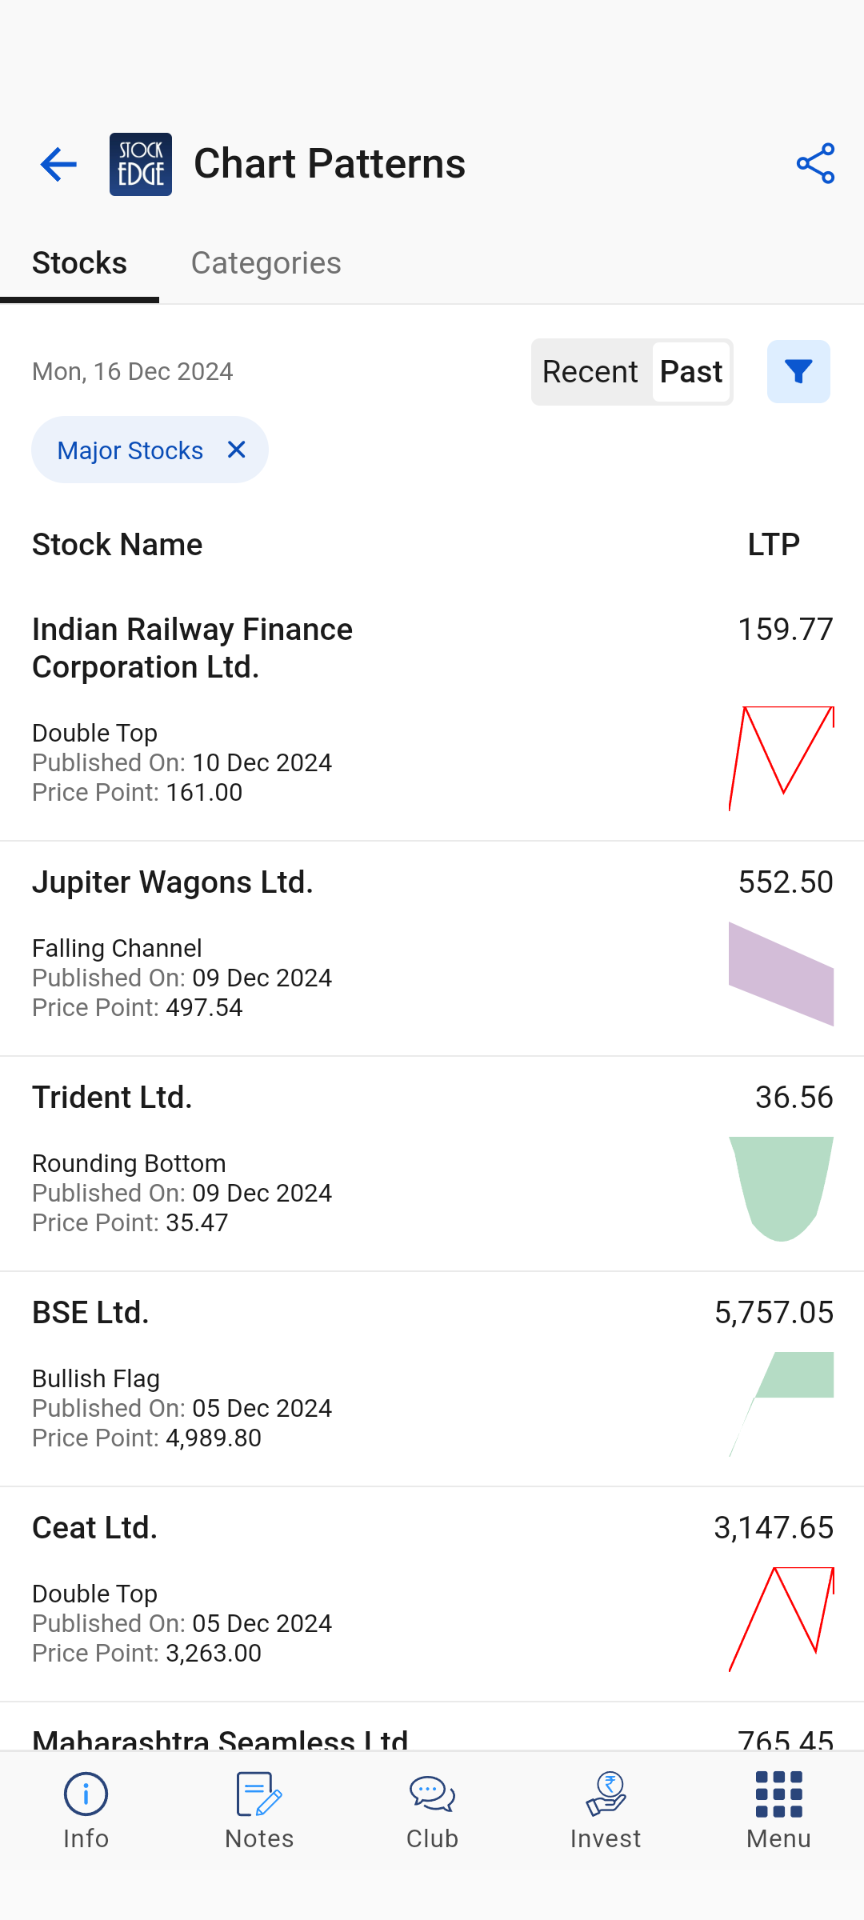Open Indian Railway Finance Corporation Ltd. entry
Viewport: 864px width, 1920px height.
coord(192,648)
